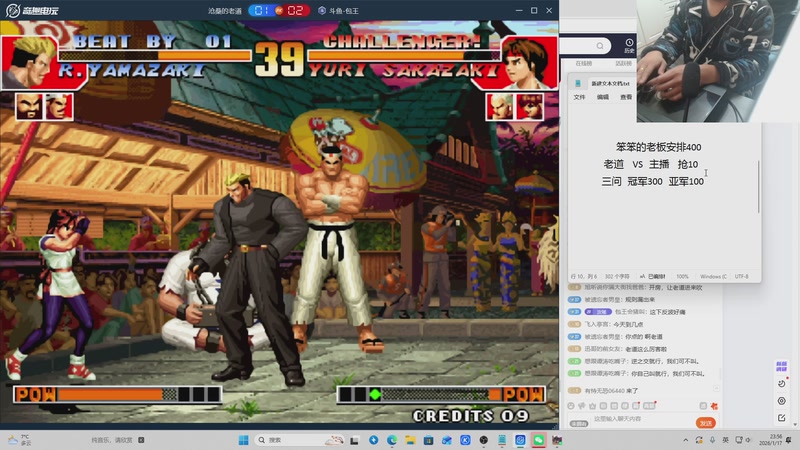Click UTF-8 encoding in Notepad status bar
800x450 pixels.
pos(741,277)
